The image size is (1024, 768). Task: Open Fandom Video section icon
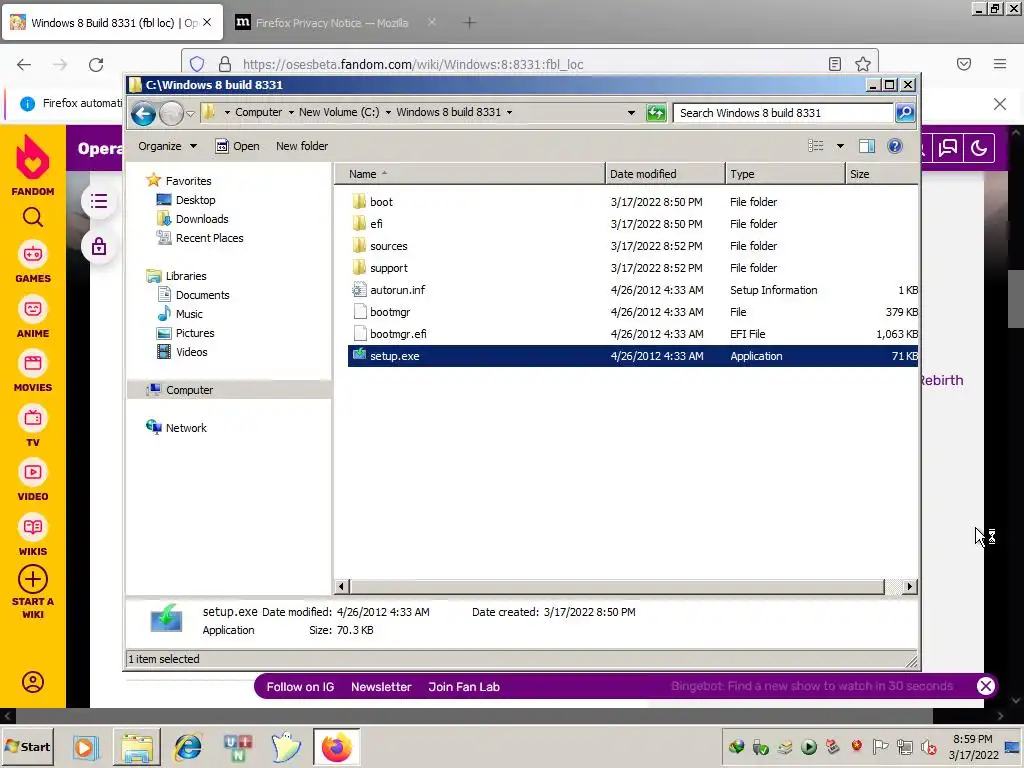pos(33,472)
